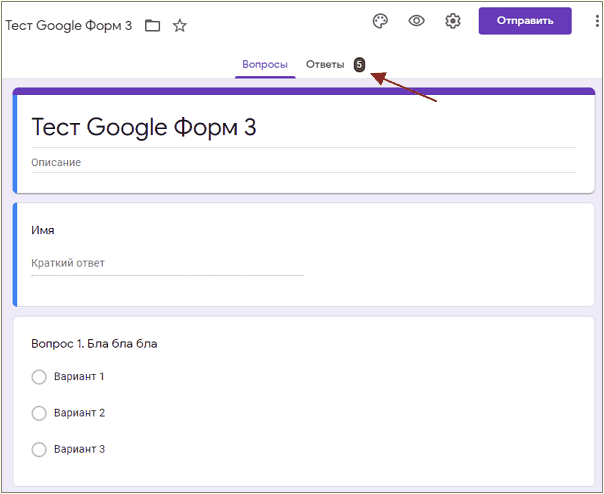Click the Вариант 2 option label

tap(79, 413)
